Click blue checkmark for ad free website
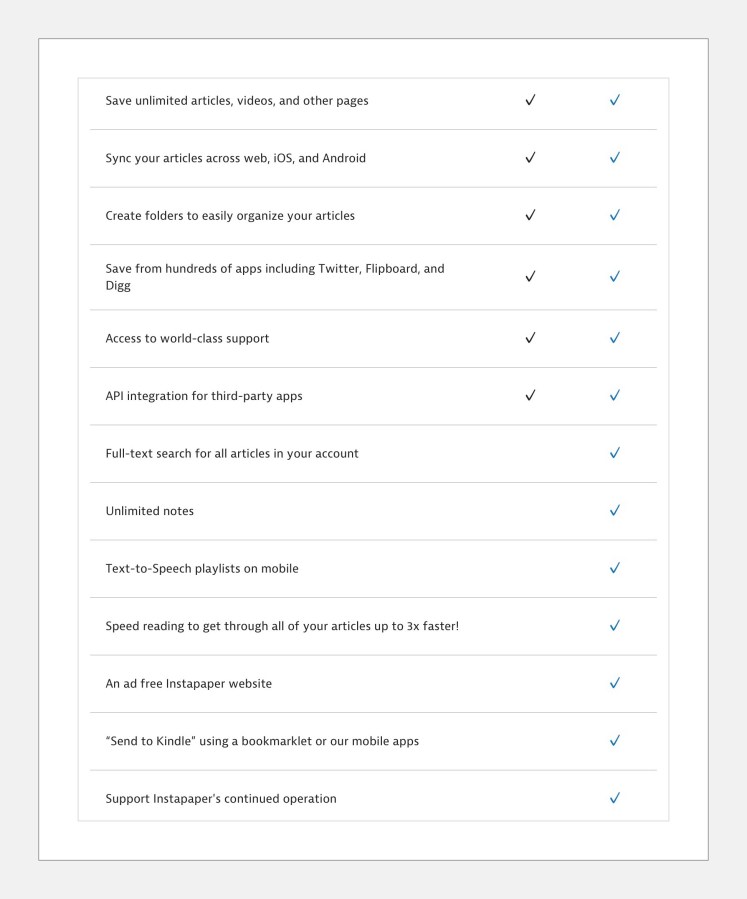The height and width of the screenshot is (899, 747). (x=615, y=683)
